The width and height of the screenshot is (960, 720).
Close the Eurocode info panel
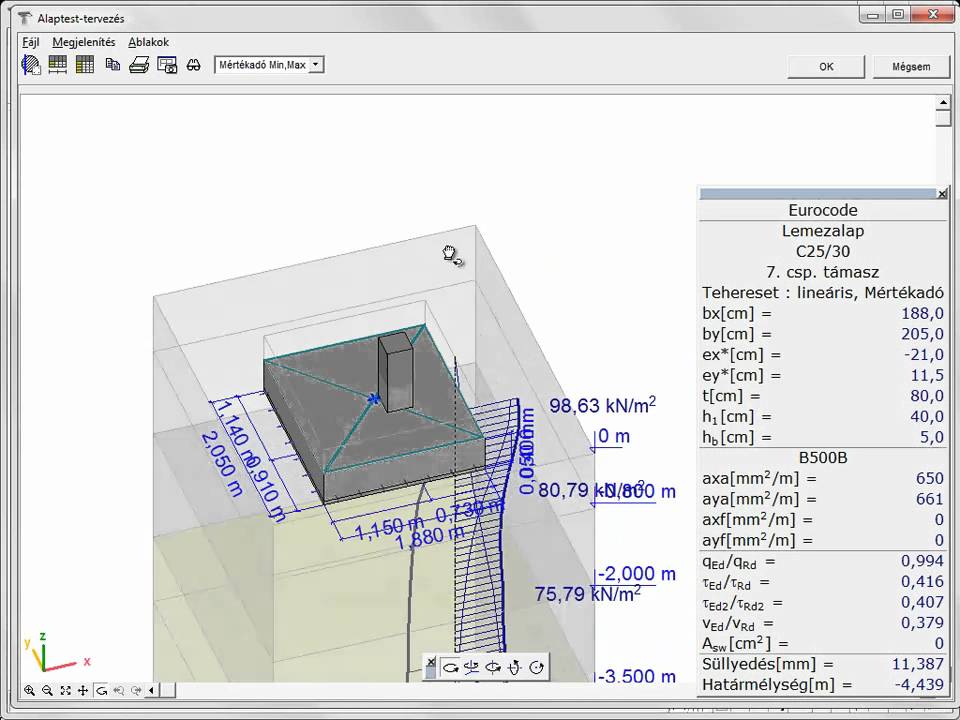tap(942, 194)
